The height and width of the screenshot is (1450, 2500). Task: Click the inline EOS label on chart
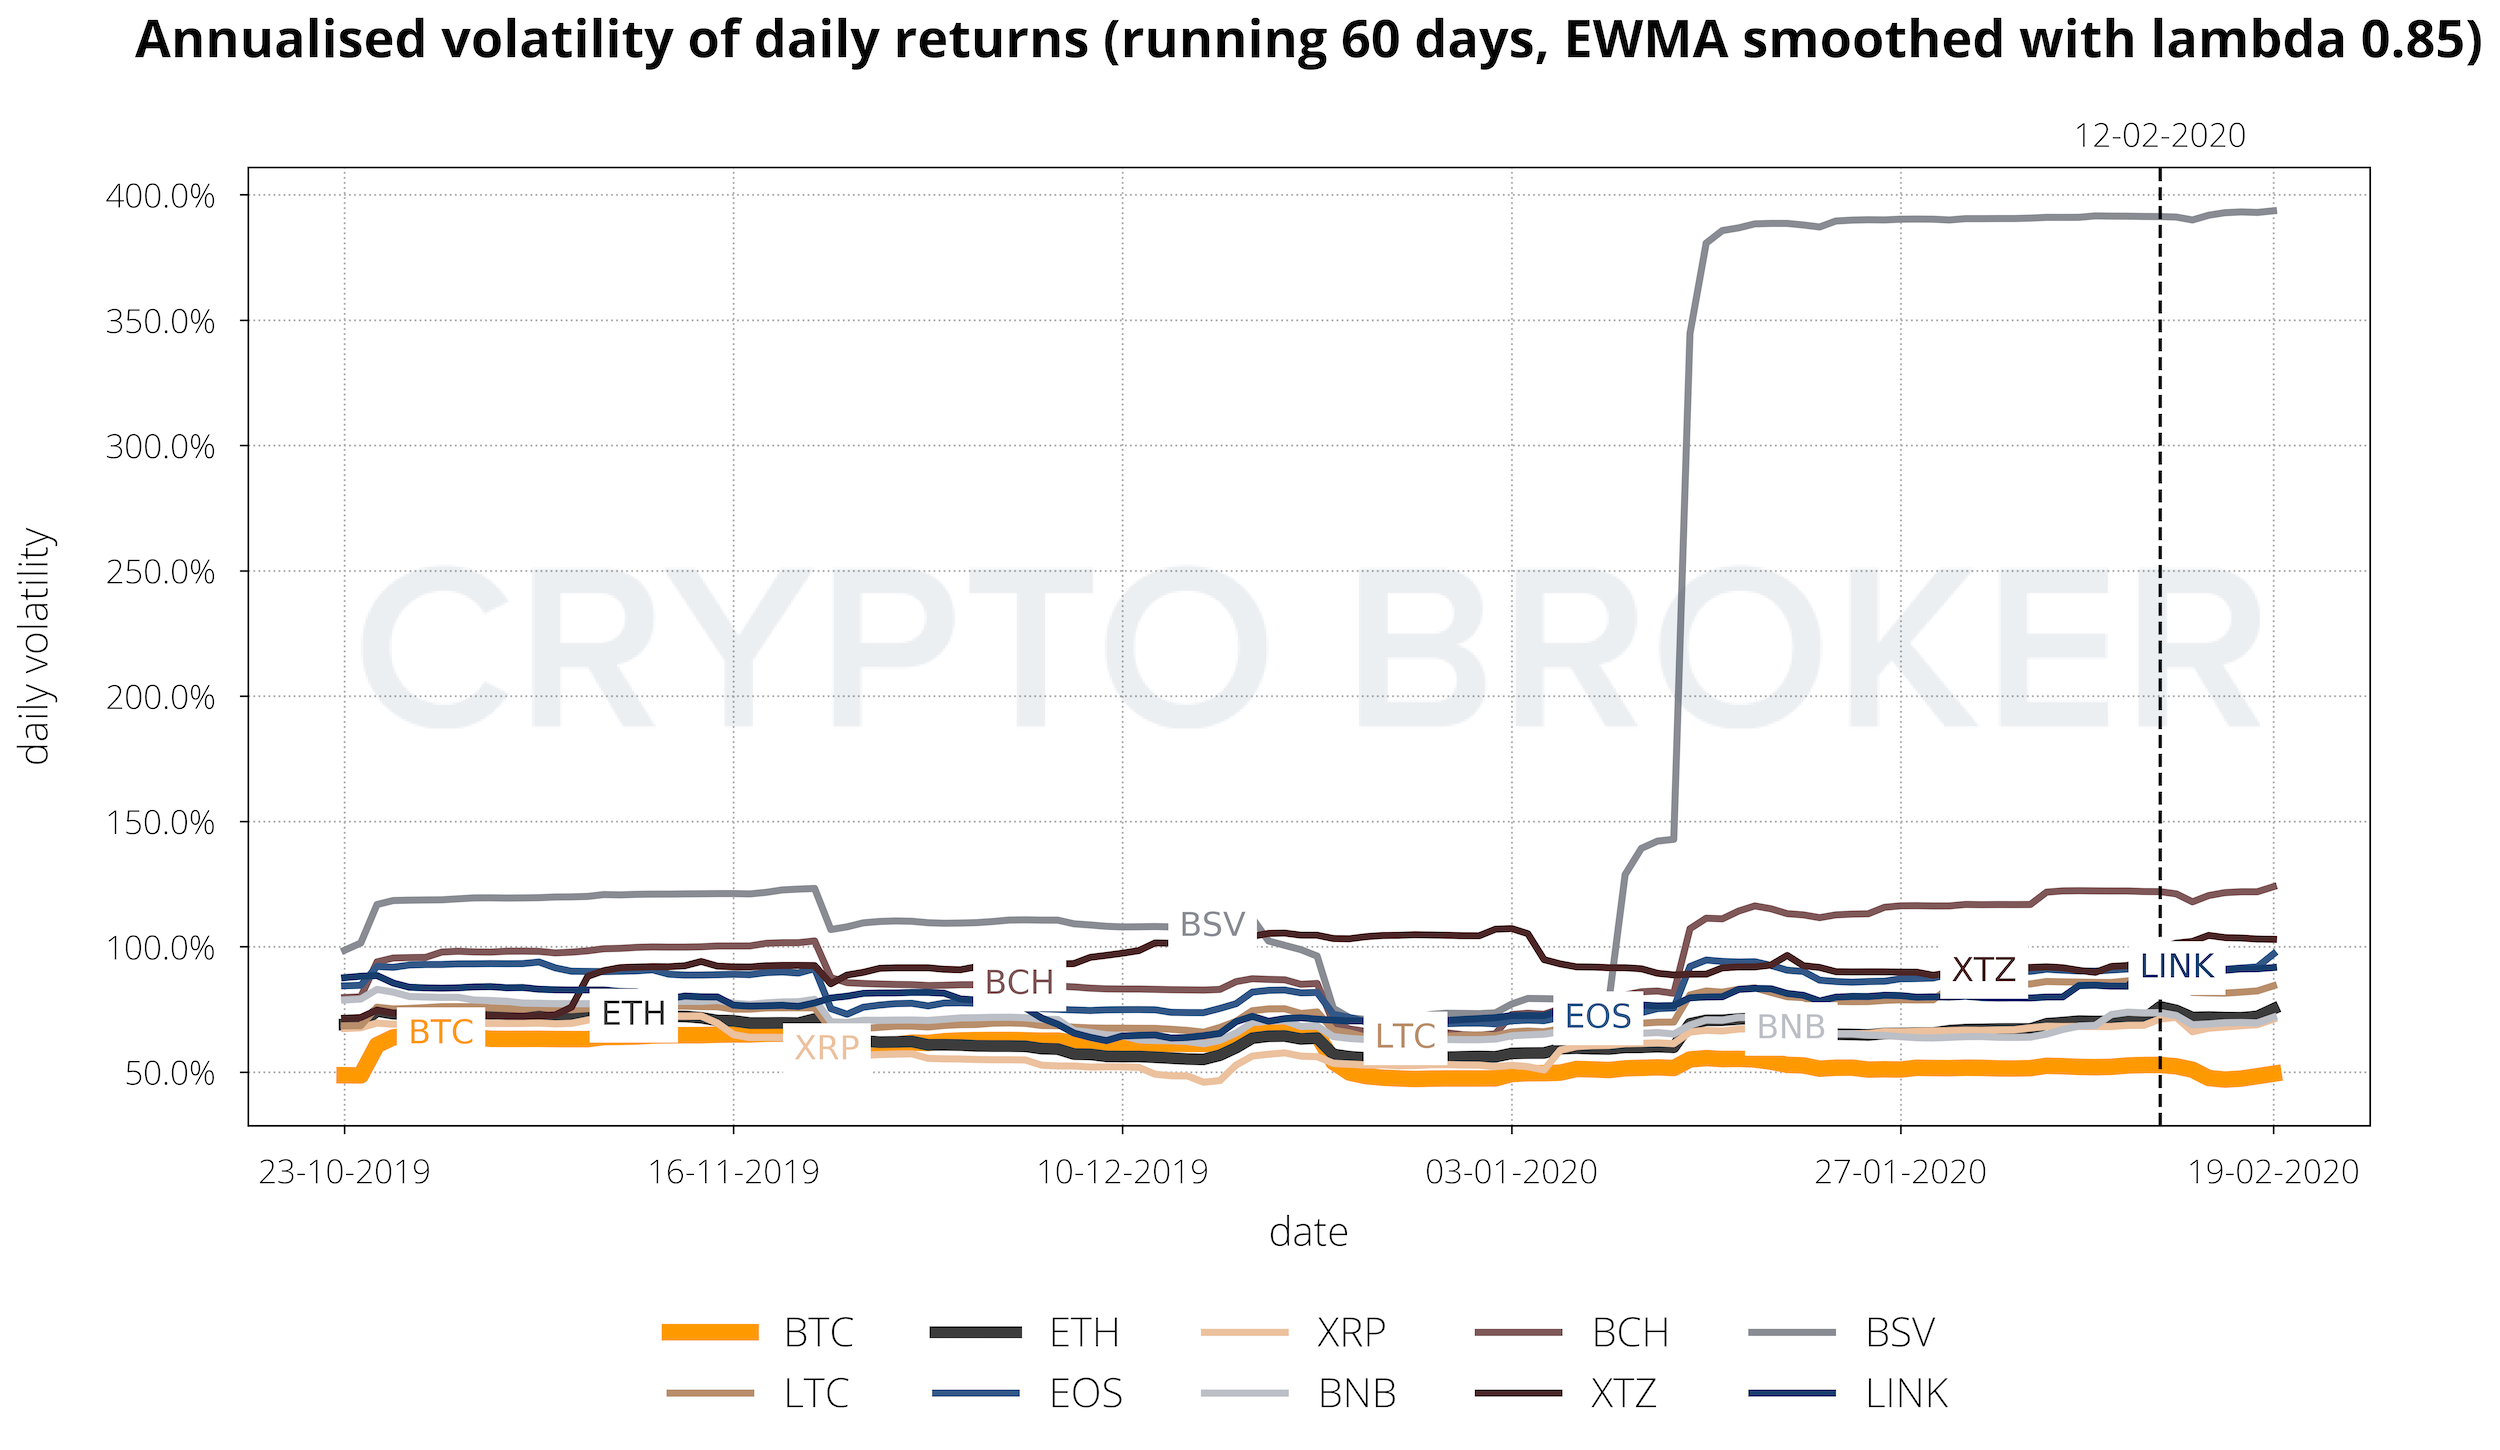(x=1598, y=1016)
